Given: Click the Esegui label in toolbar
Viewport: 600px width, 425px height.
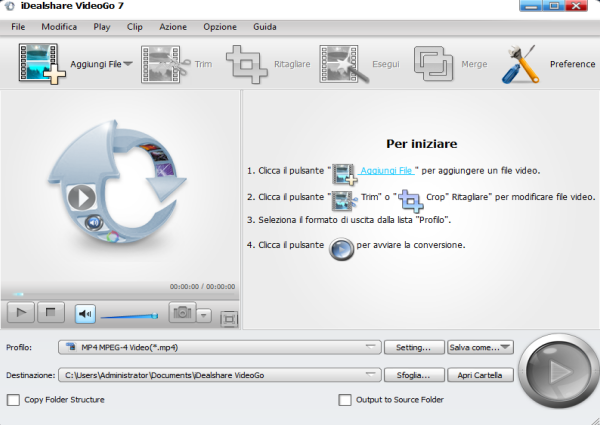Looking at the screenshot, I should (386, 64).
